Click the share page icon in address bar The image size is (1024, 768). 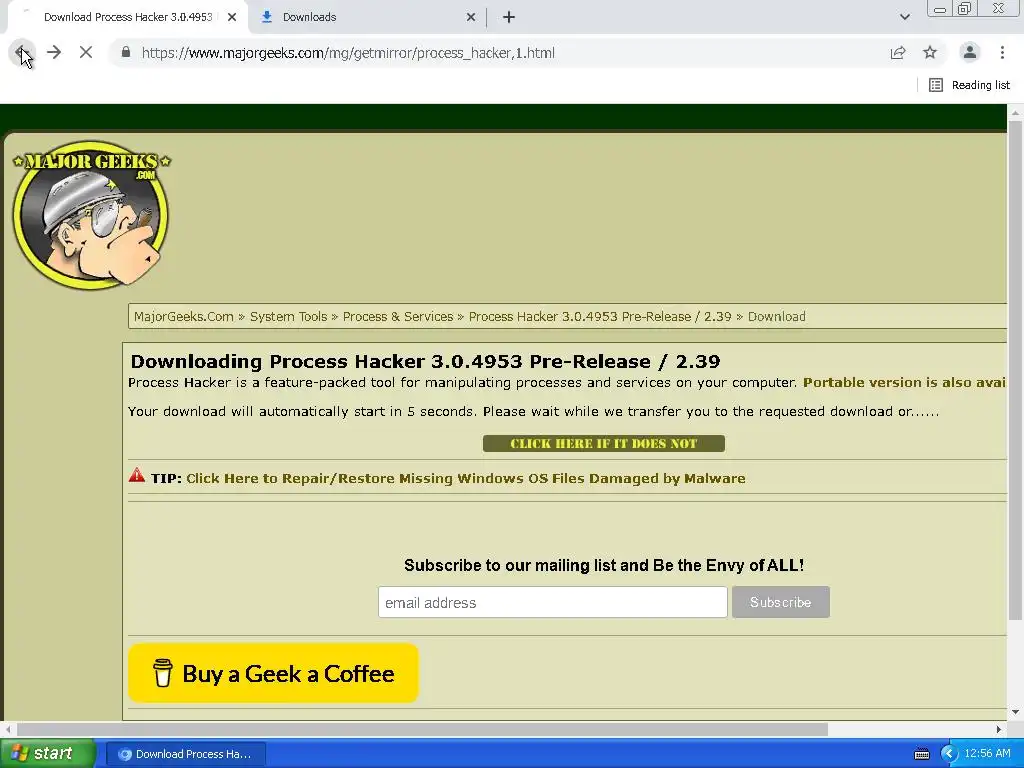(898, 52)
